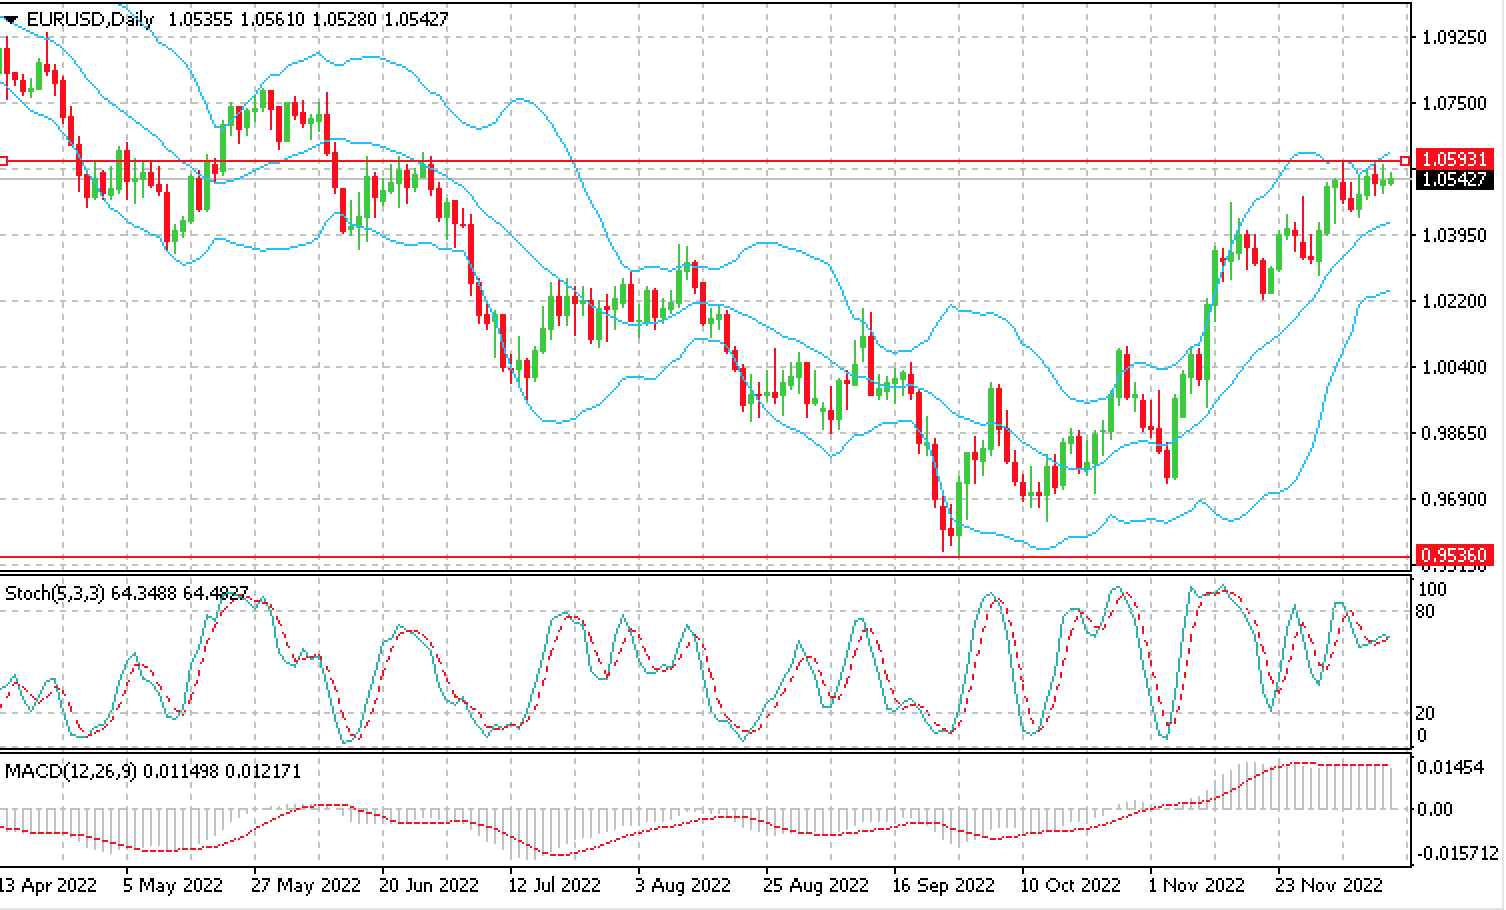Click the 100 level on the Stochastic scale
Viewport: 1506px width, 910px height.
pos(1433,589)
